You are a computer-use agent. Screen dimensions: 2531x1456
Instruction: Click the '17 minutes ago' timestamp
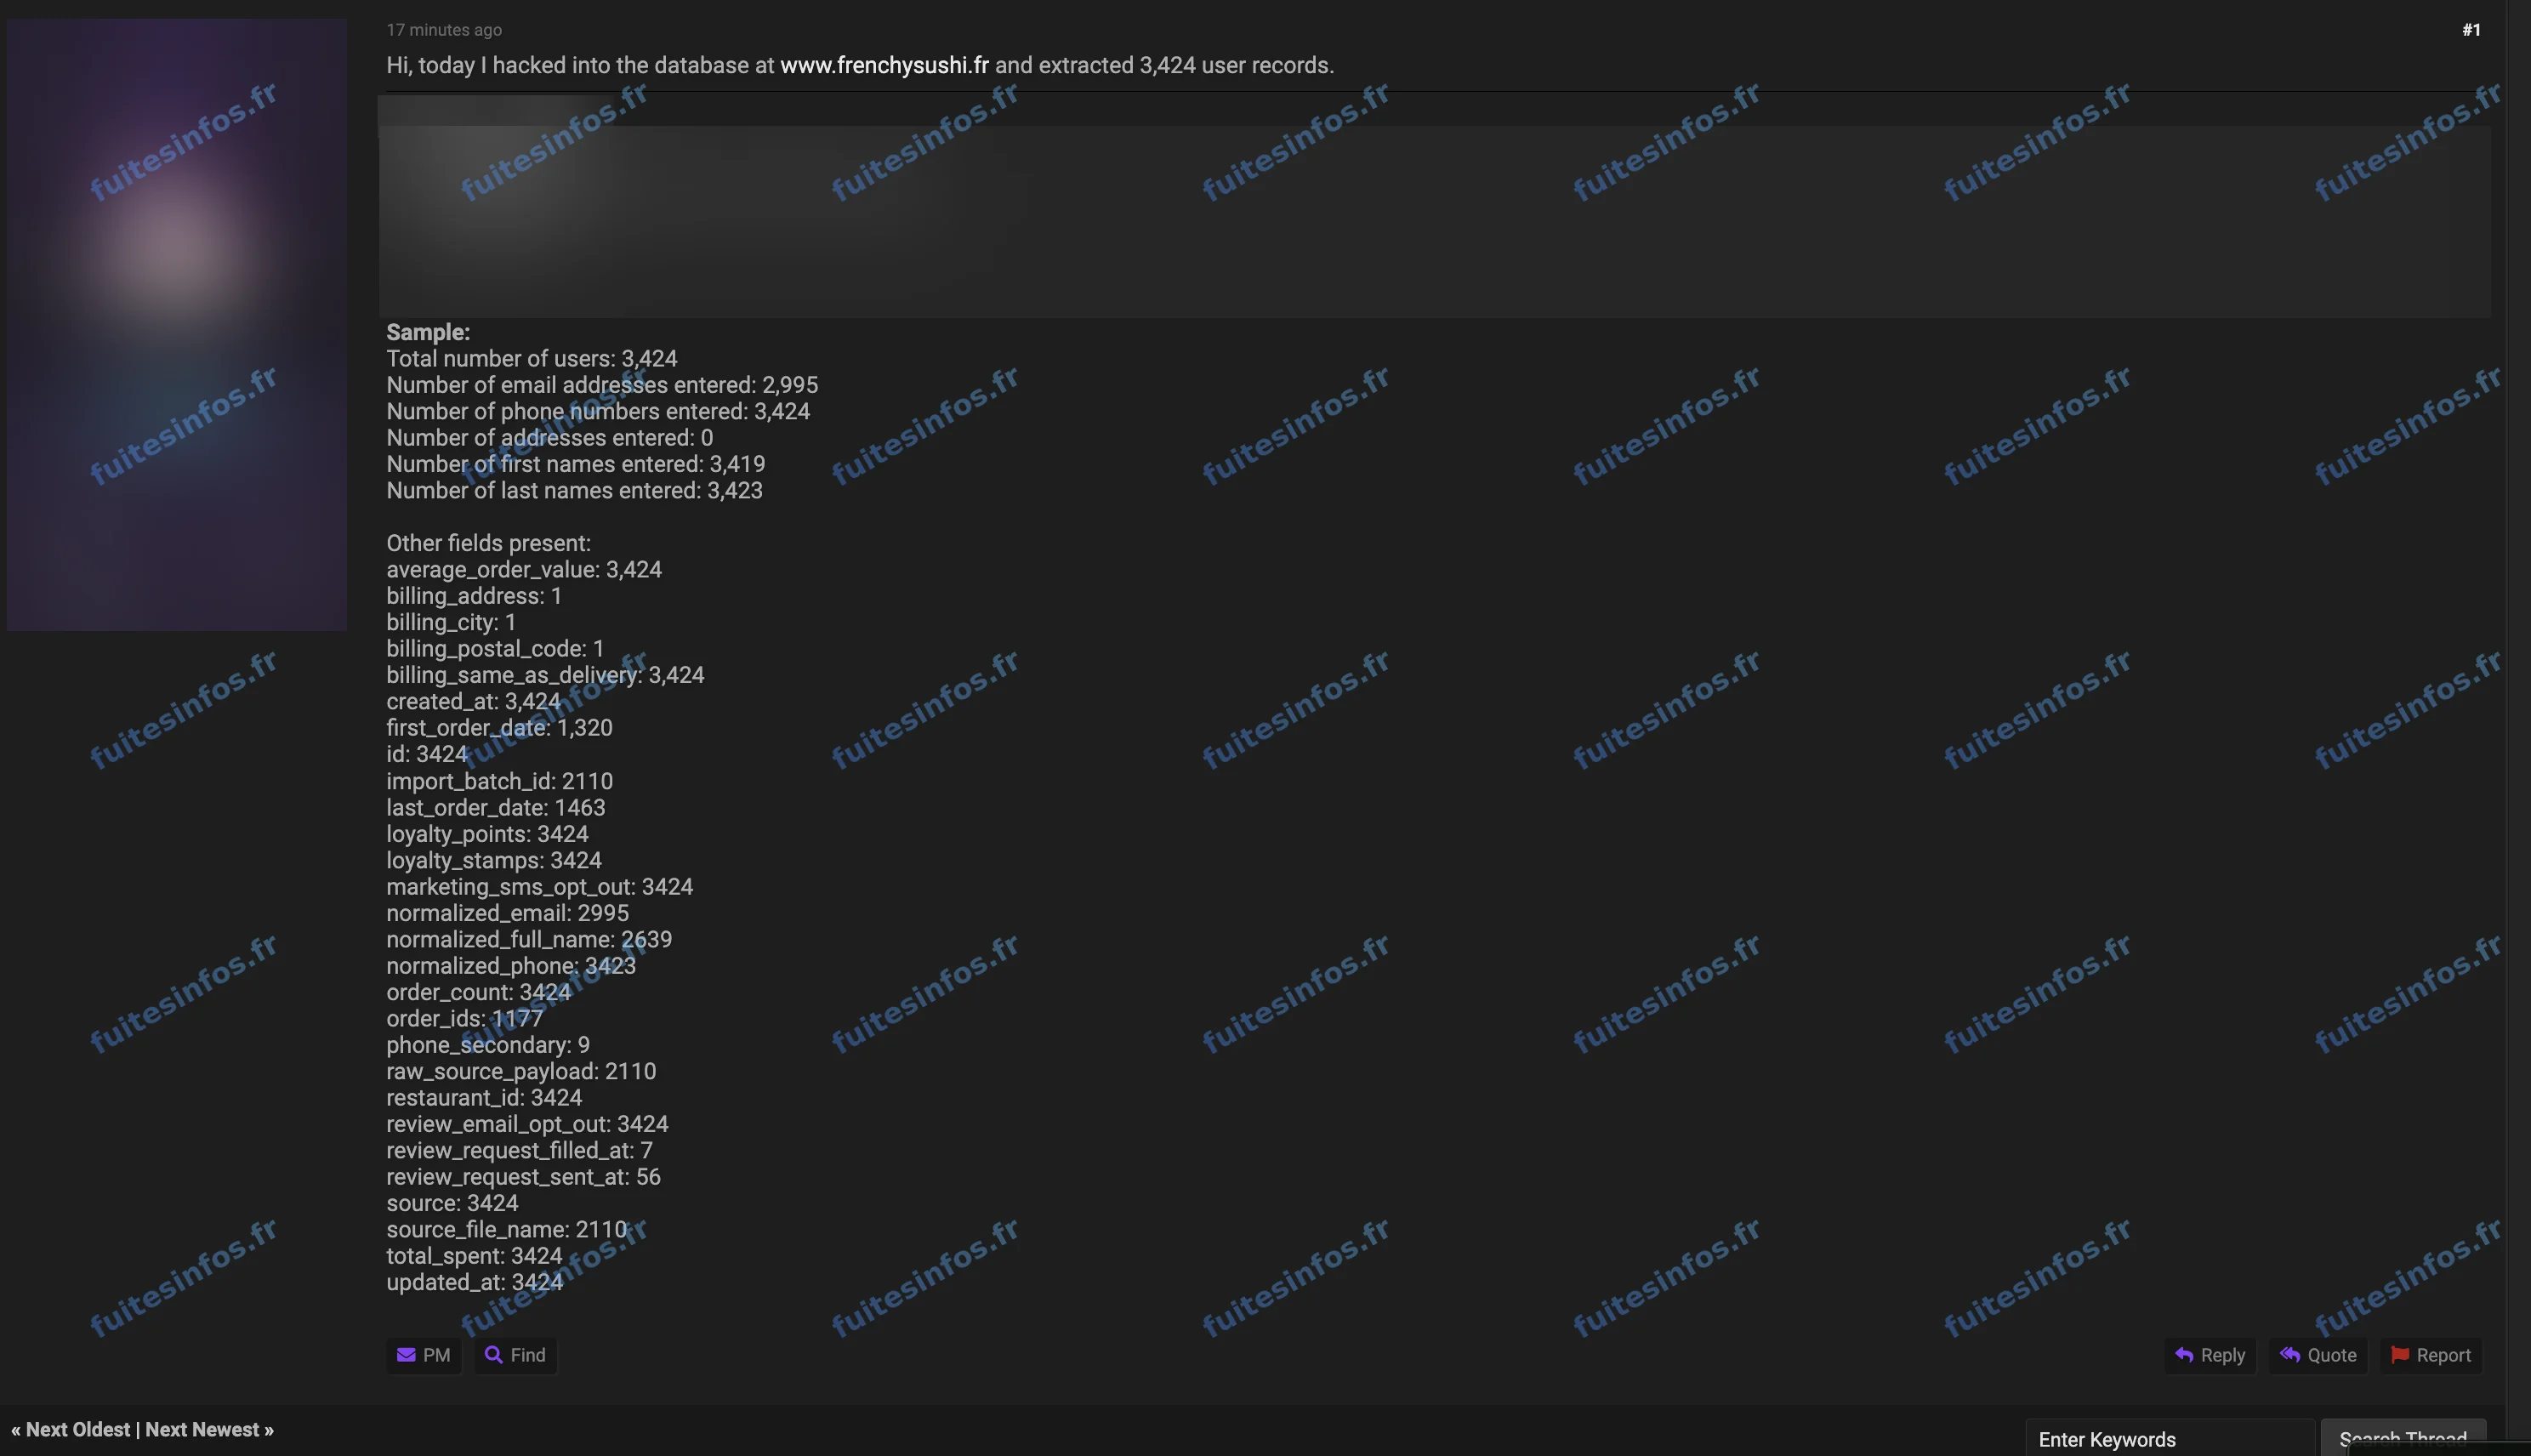[x=444, y=30]
